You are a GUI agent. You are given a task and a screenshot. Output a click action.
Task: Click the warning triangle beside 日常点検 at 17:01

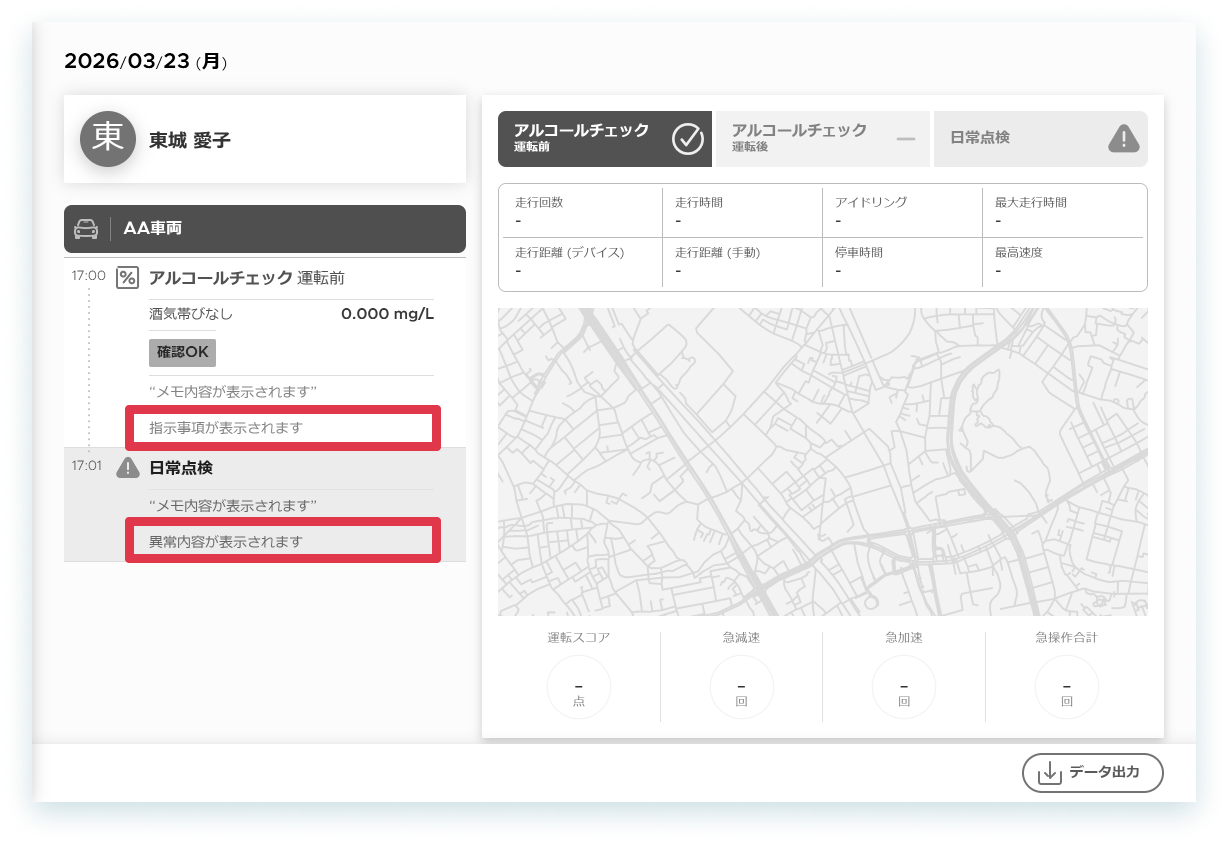tap(127, 467)
